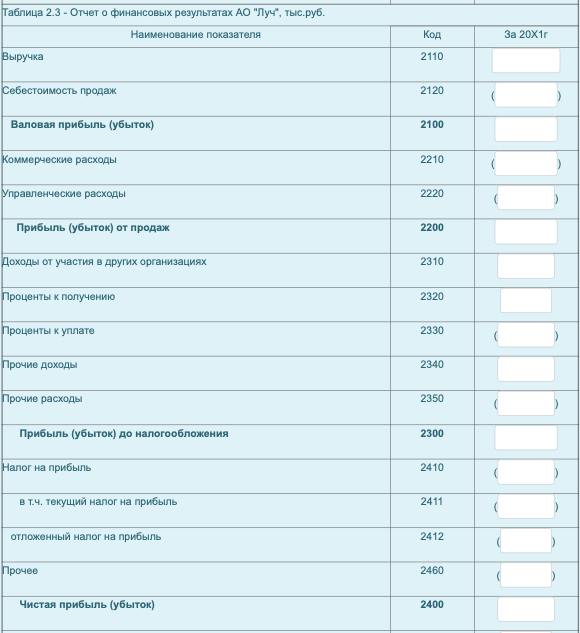
Task: Click the отложенный налог 2412 input box
Action: point(526,541)
